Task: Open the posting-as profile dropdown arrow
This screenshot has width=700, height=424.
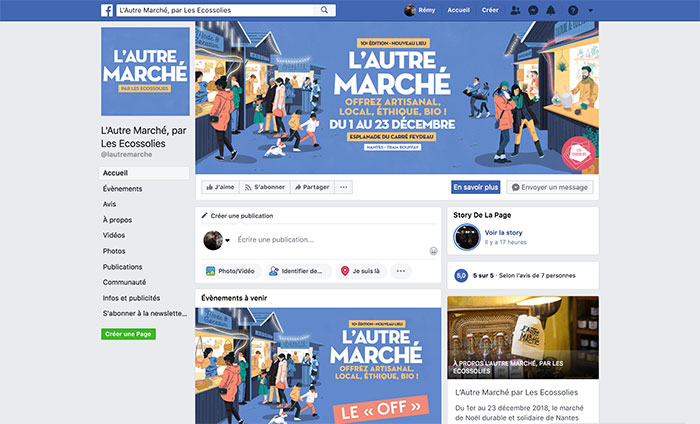Action: 227,240
